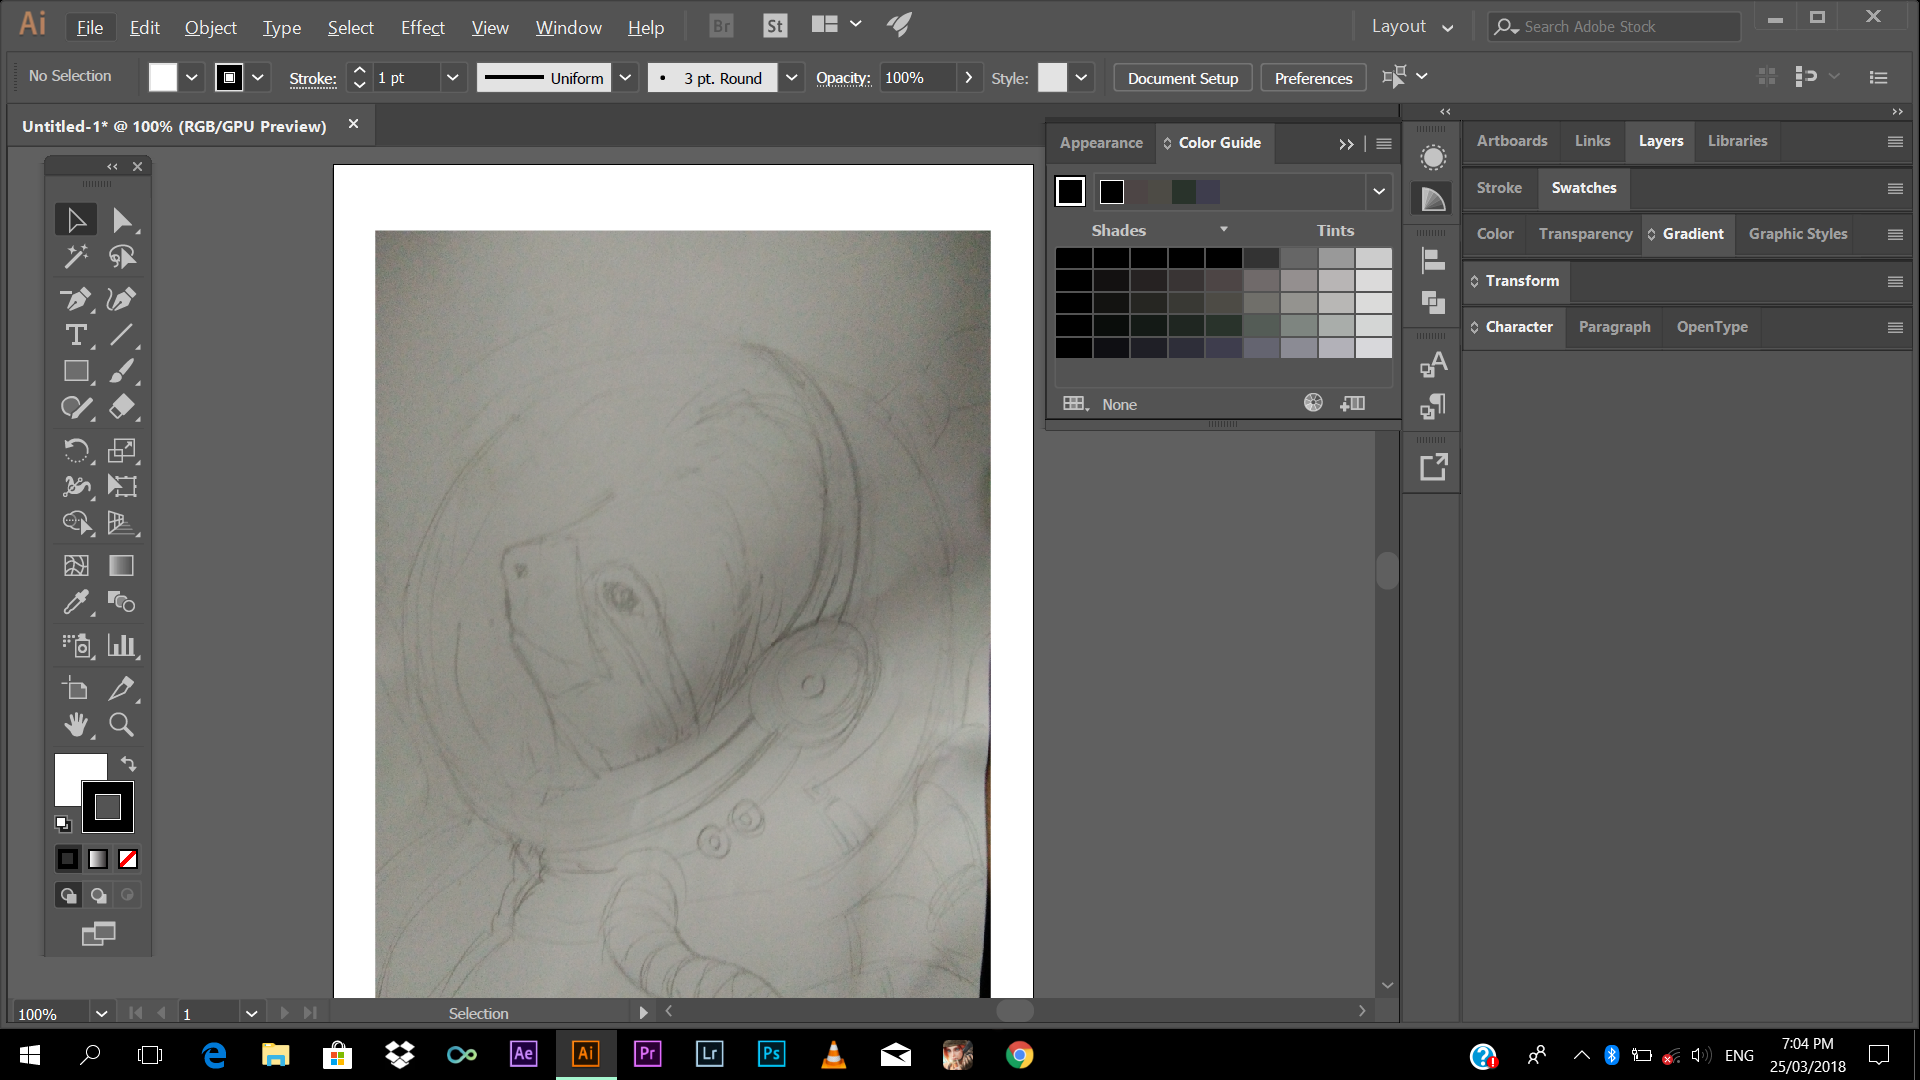Viewport: 1920px width, 1080px height.
Task: Open harmony rules dropdown in Color Guide
Action: click(1379, 191)
